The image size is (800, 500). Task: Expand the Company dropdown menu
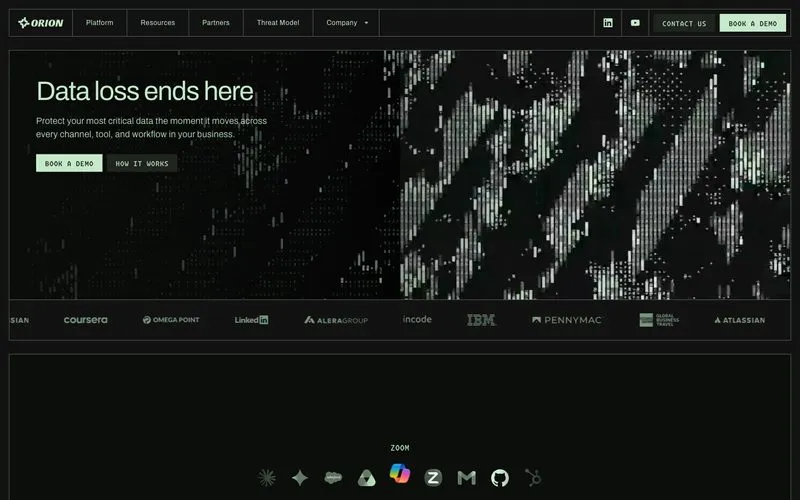[346, 23]
